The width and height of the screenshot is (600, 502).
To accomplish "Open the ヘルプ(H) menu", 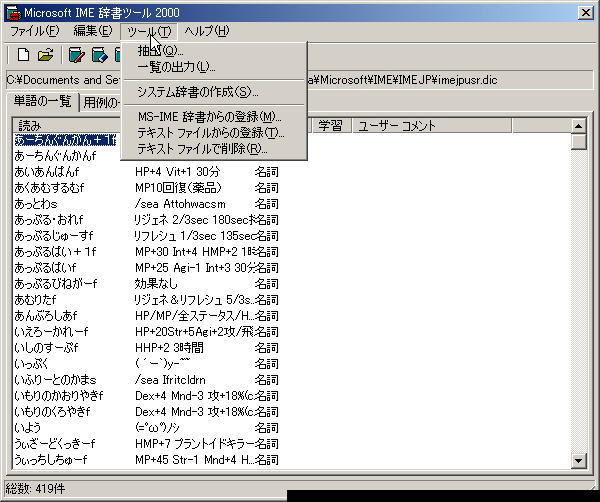I will [x=207, y=31].
